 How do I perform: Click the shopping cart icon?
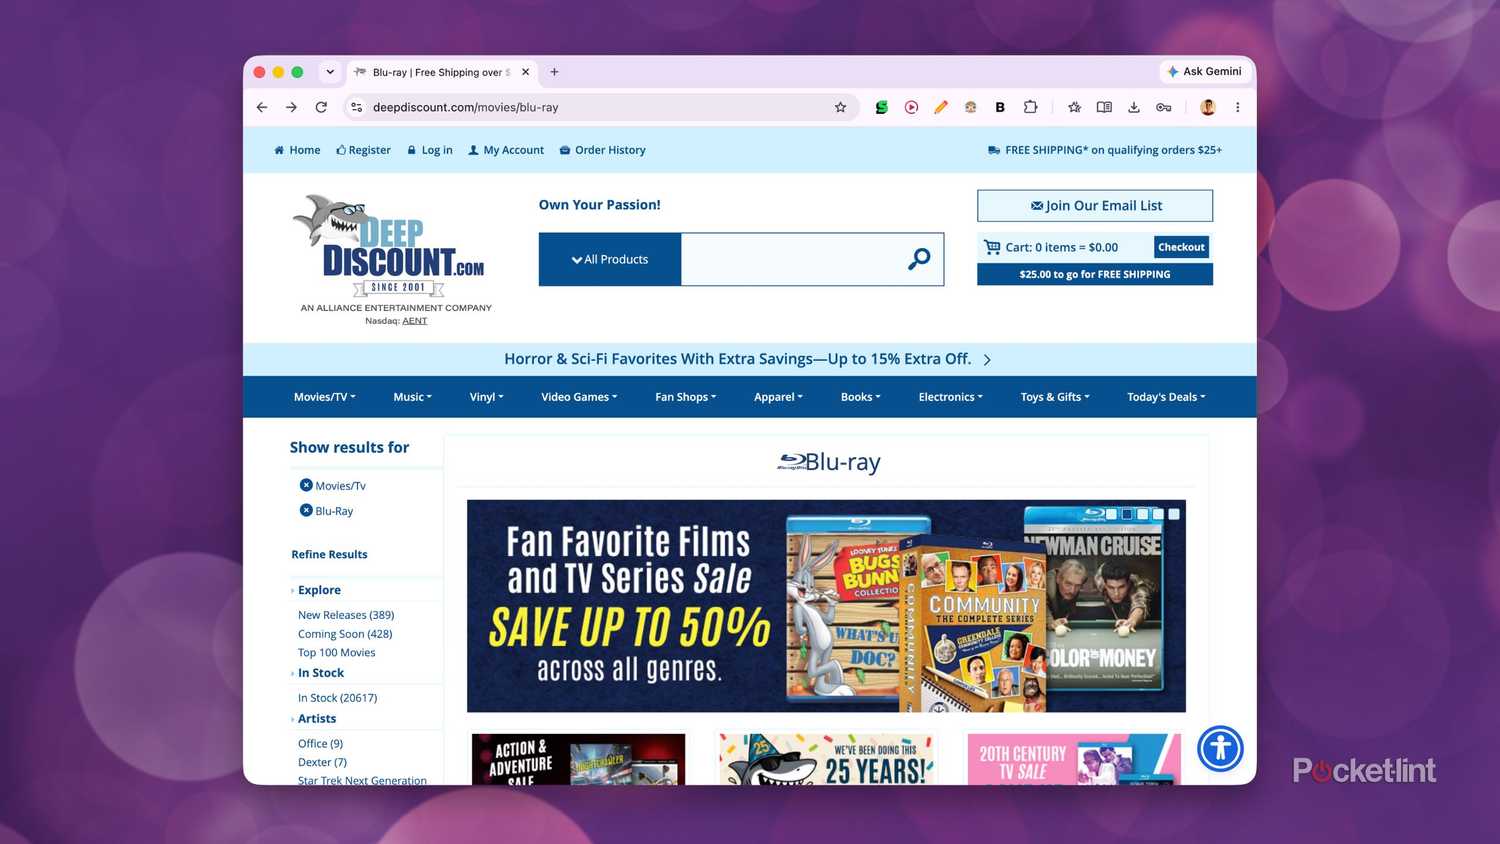point(992,247)
